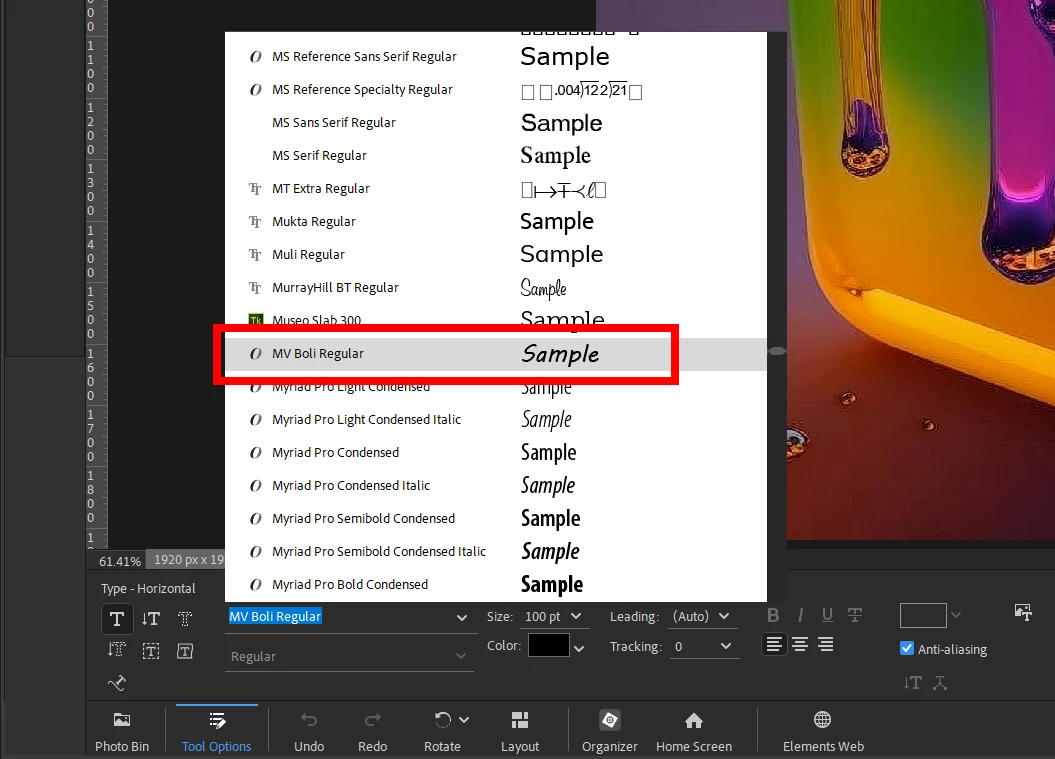Choose Myriad Pro Semibold Condensed font
Screen dimensions: 1055x759
496,518
